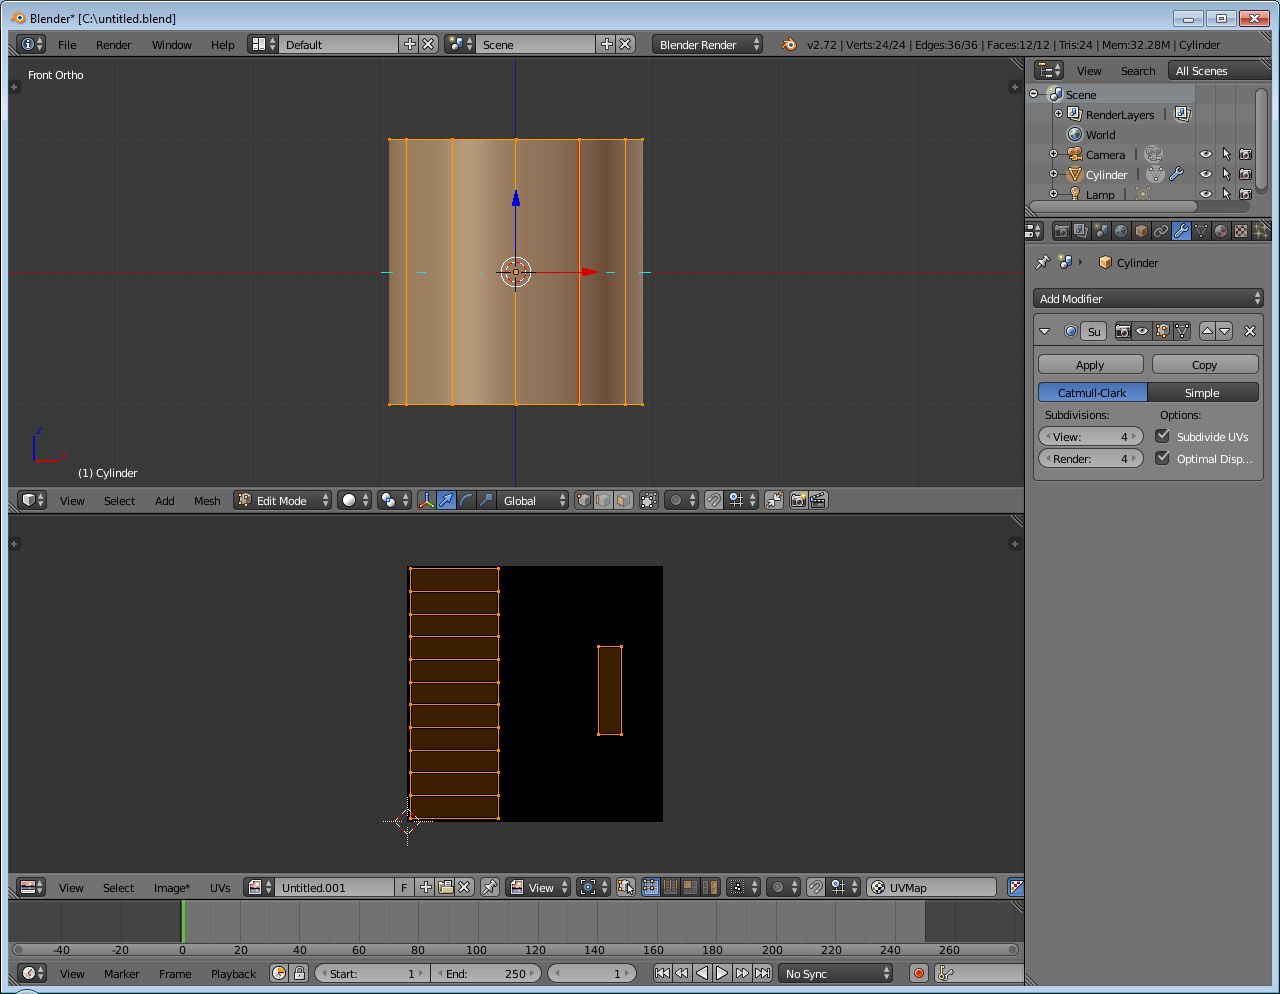Screen dimensions: 1280x994
Task: Select Catmull-Clark subdivision type
Action: click(1092, 393)
